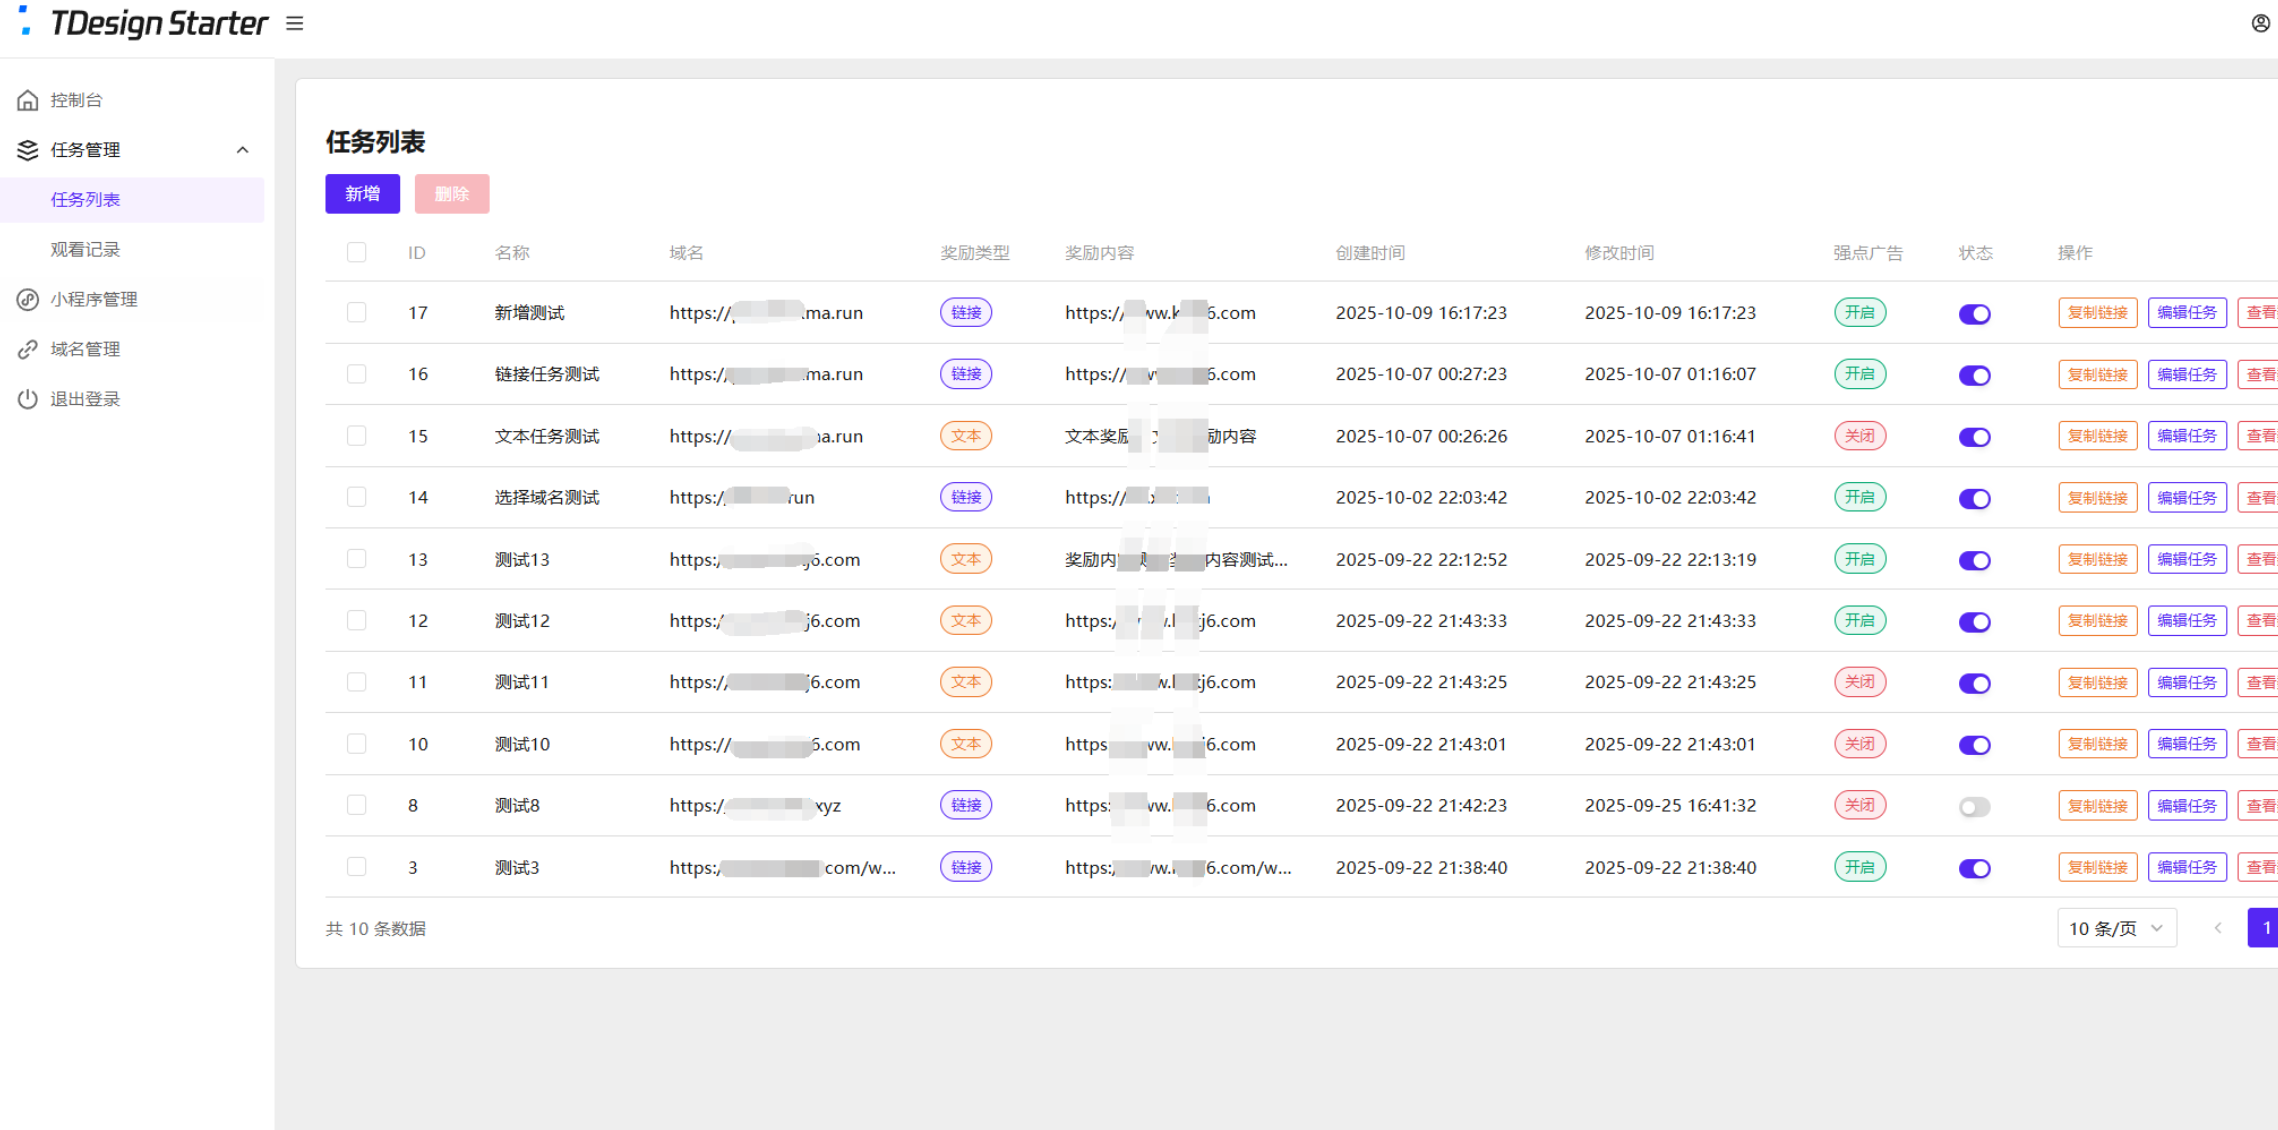Open 观看记录 submenu item

click(x=86, y=249)
